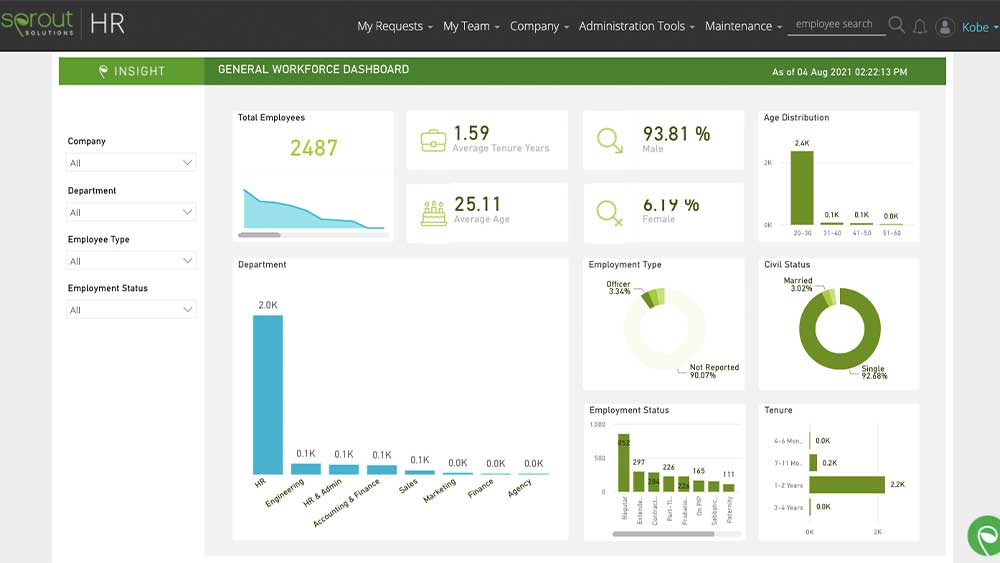Click the Sprout Solutions logo
Screen dimensions: 1000x563
37,23
